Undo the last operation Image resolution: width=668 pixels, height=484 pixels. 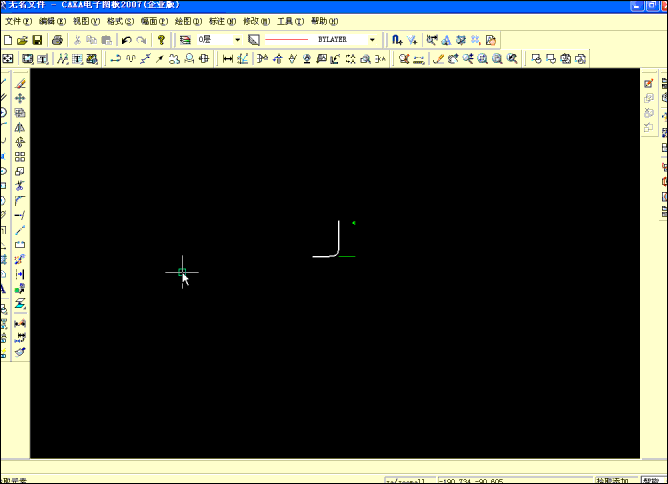coord(127,40)
